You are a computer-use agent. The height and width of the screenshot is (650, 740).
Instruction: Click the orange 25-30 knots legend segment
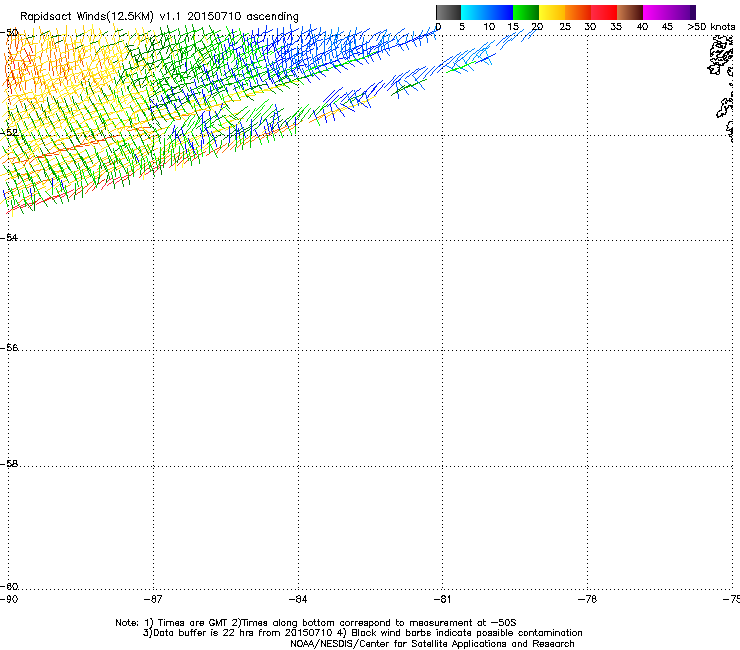pyautogui.click(x=578, y=12)
